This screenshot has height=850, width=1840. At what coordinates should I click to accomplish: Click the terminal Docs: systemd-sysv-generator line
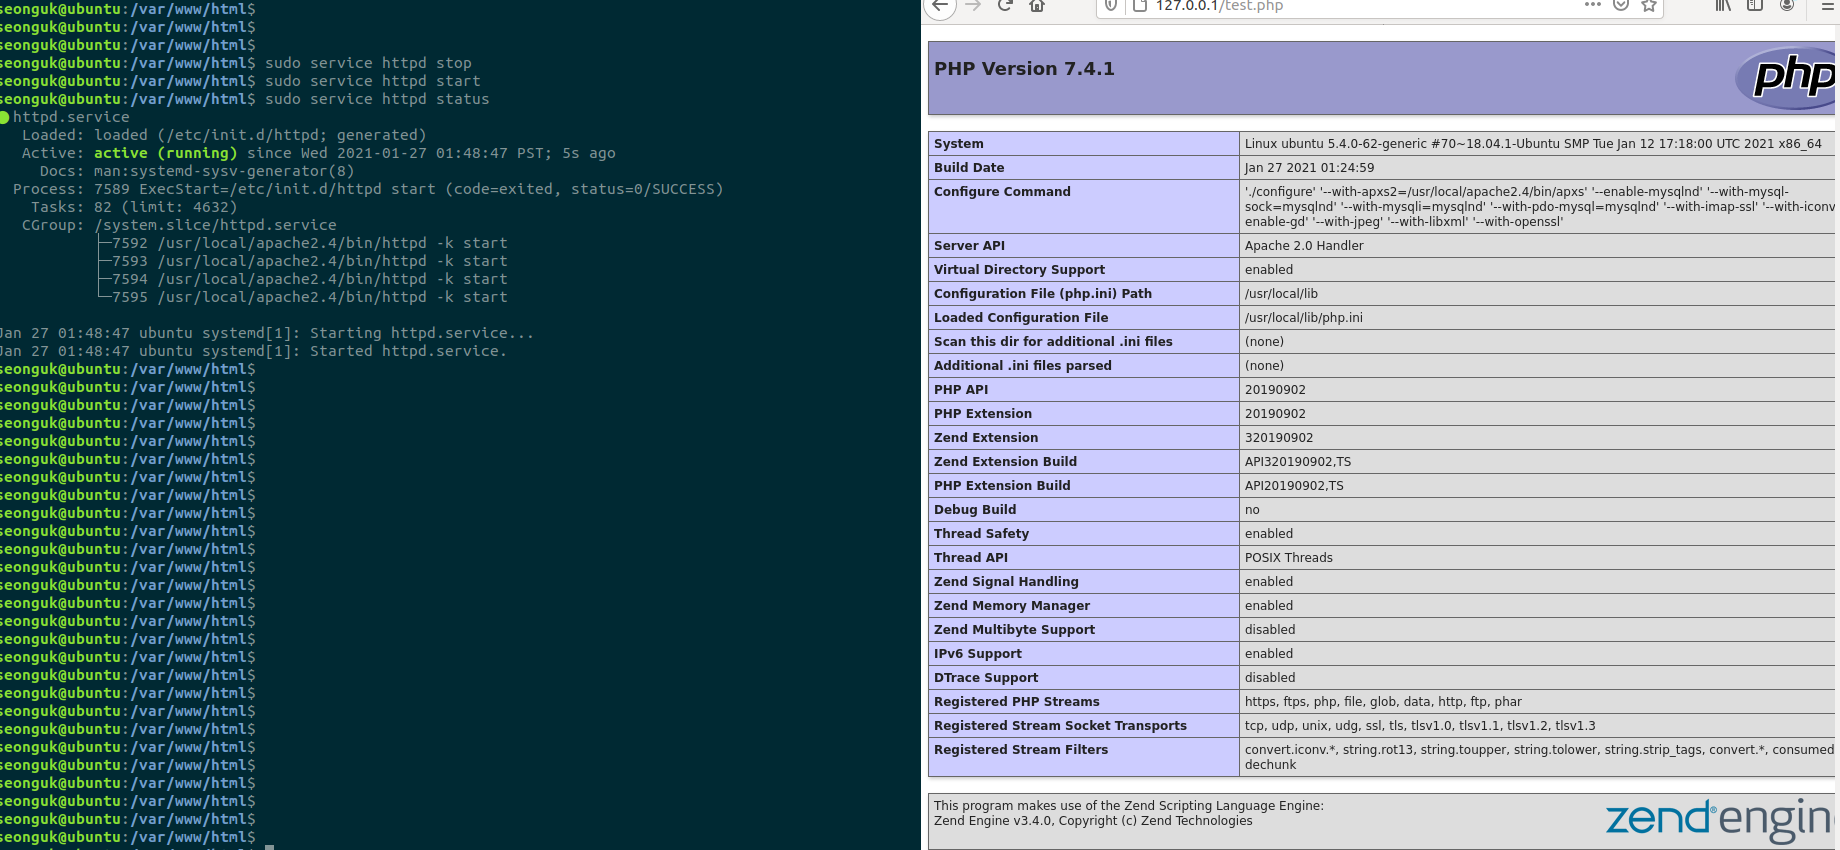click(x=197, y=171)
